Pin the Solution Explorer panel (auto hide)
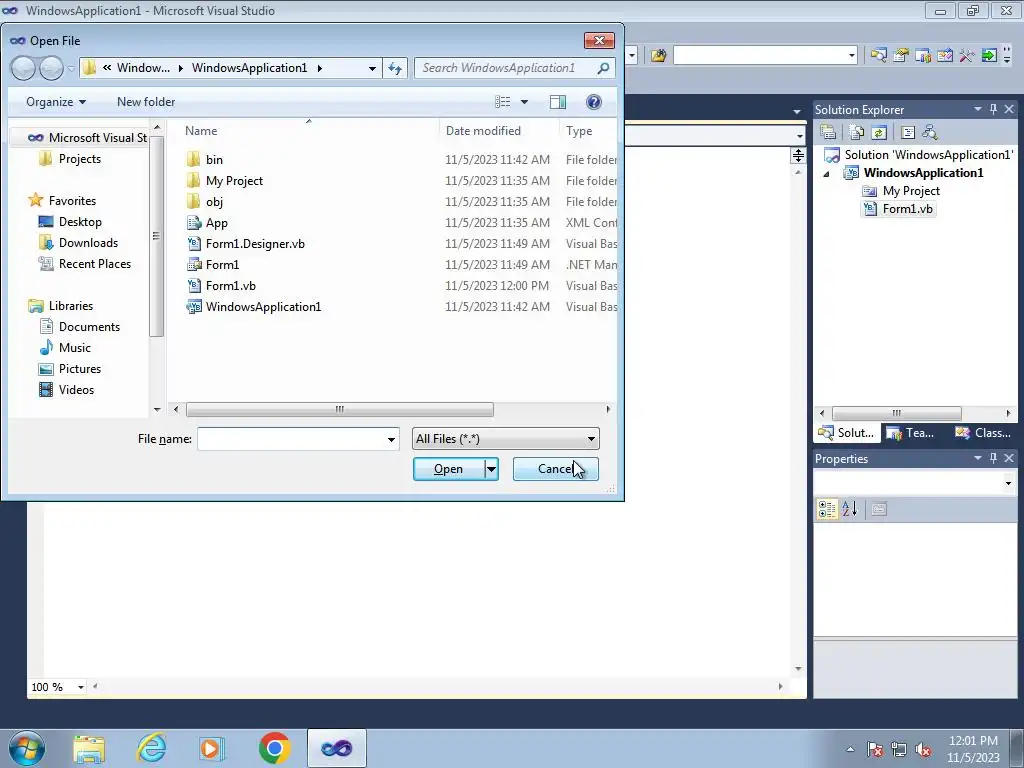The height and width of the screenshot is (768, 1024). point(993,109)
